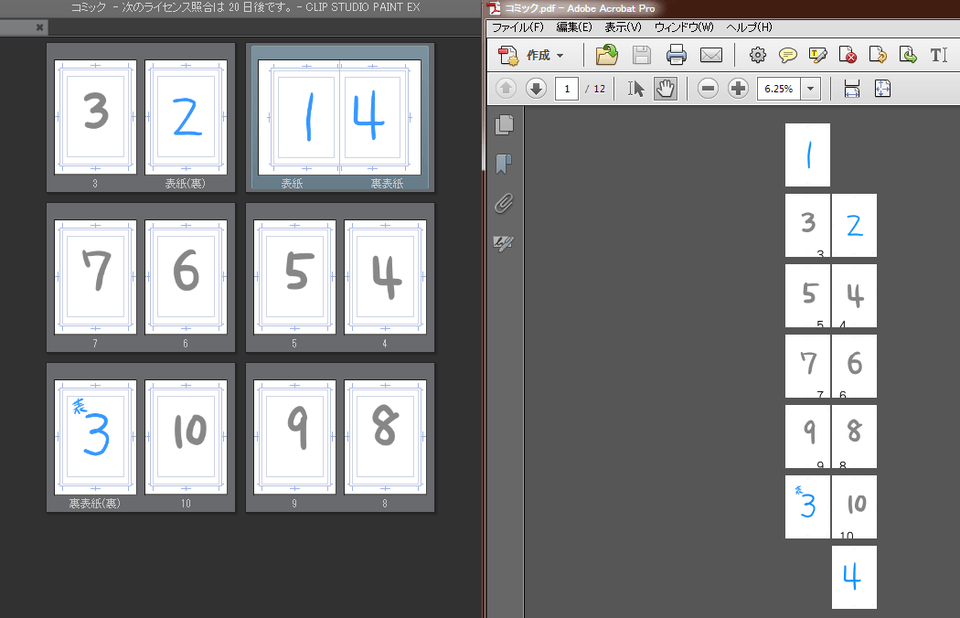
Task: Click the Open file folder icon
Action: click(606, 55)
